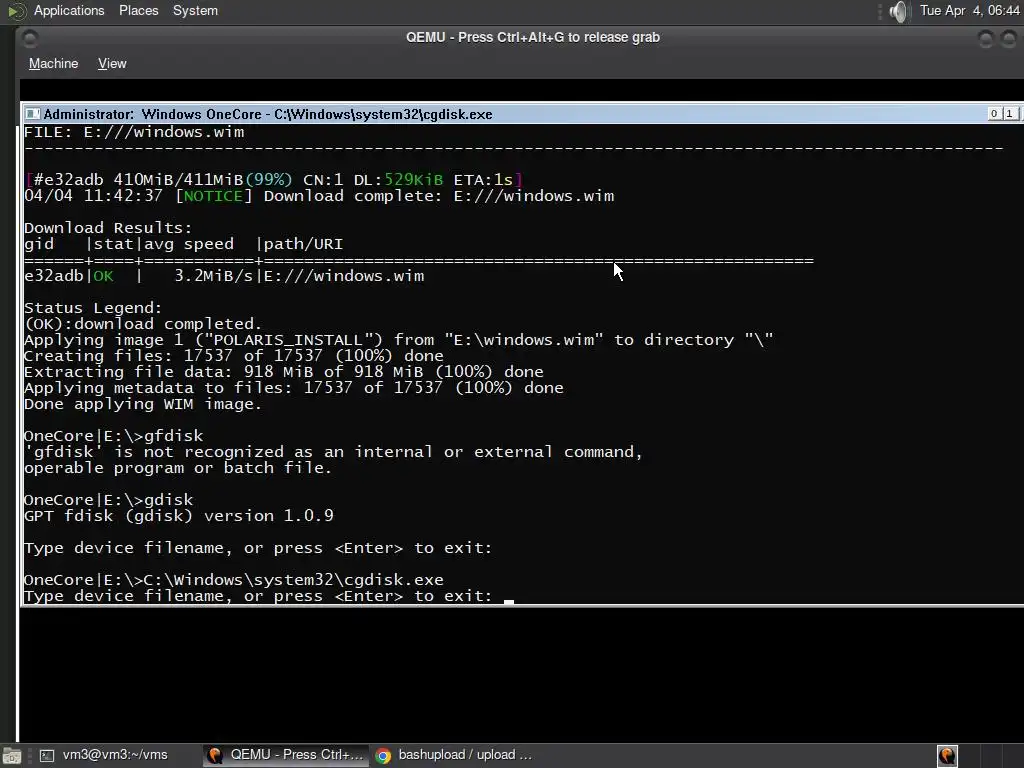Click the QEMU icon in taskbar entry

214,755
